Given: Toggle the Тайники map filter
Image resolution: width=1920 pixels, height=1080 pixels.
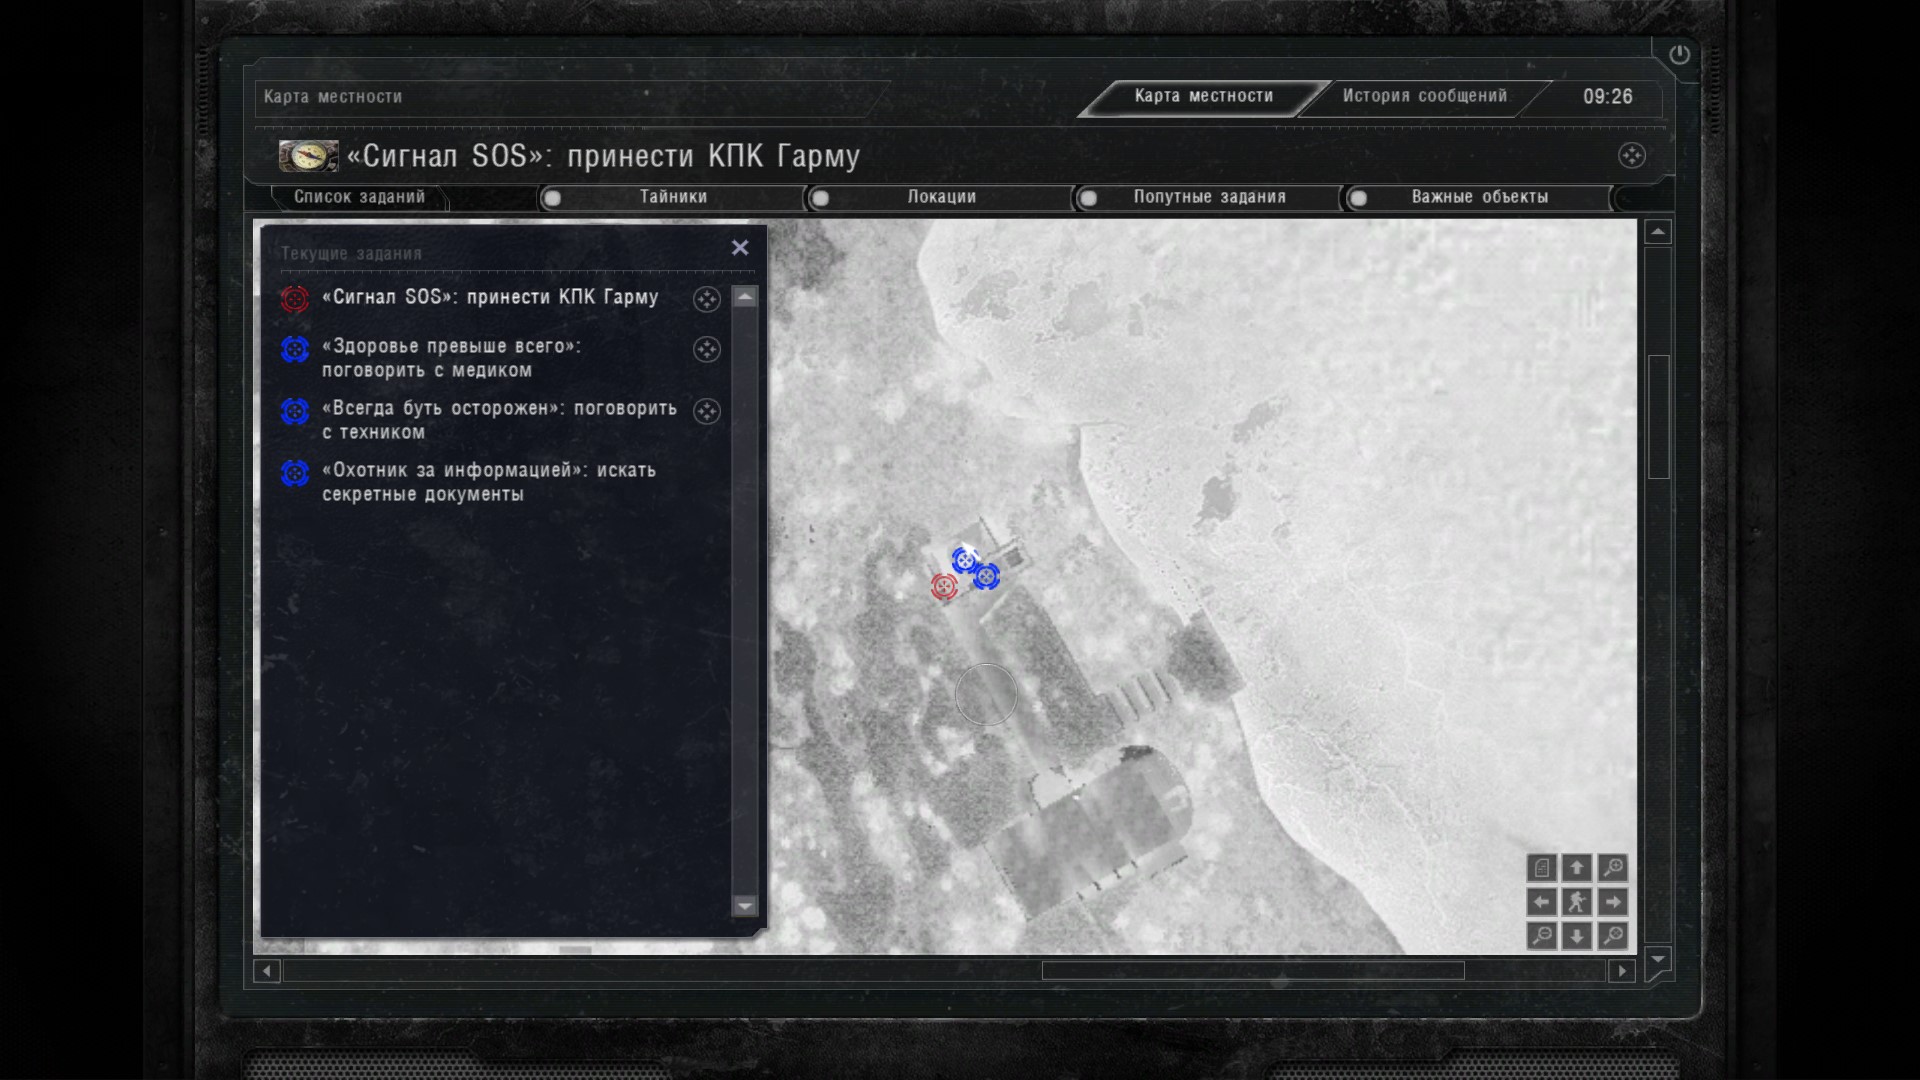Looking at the screenshot, I should pos(673,197).
